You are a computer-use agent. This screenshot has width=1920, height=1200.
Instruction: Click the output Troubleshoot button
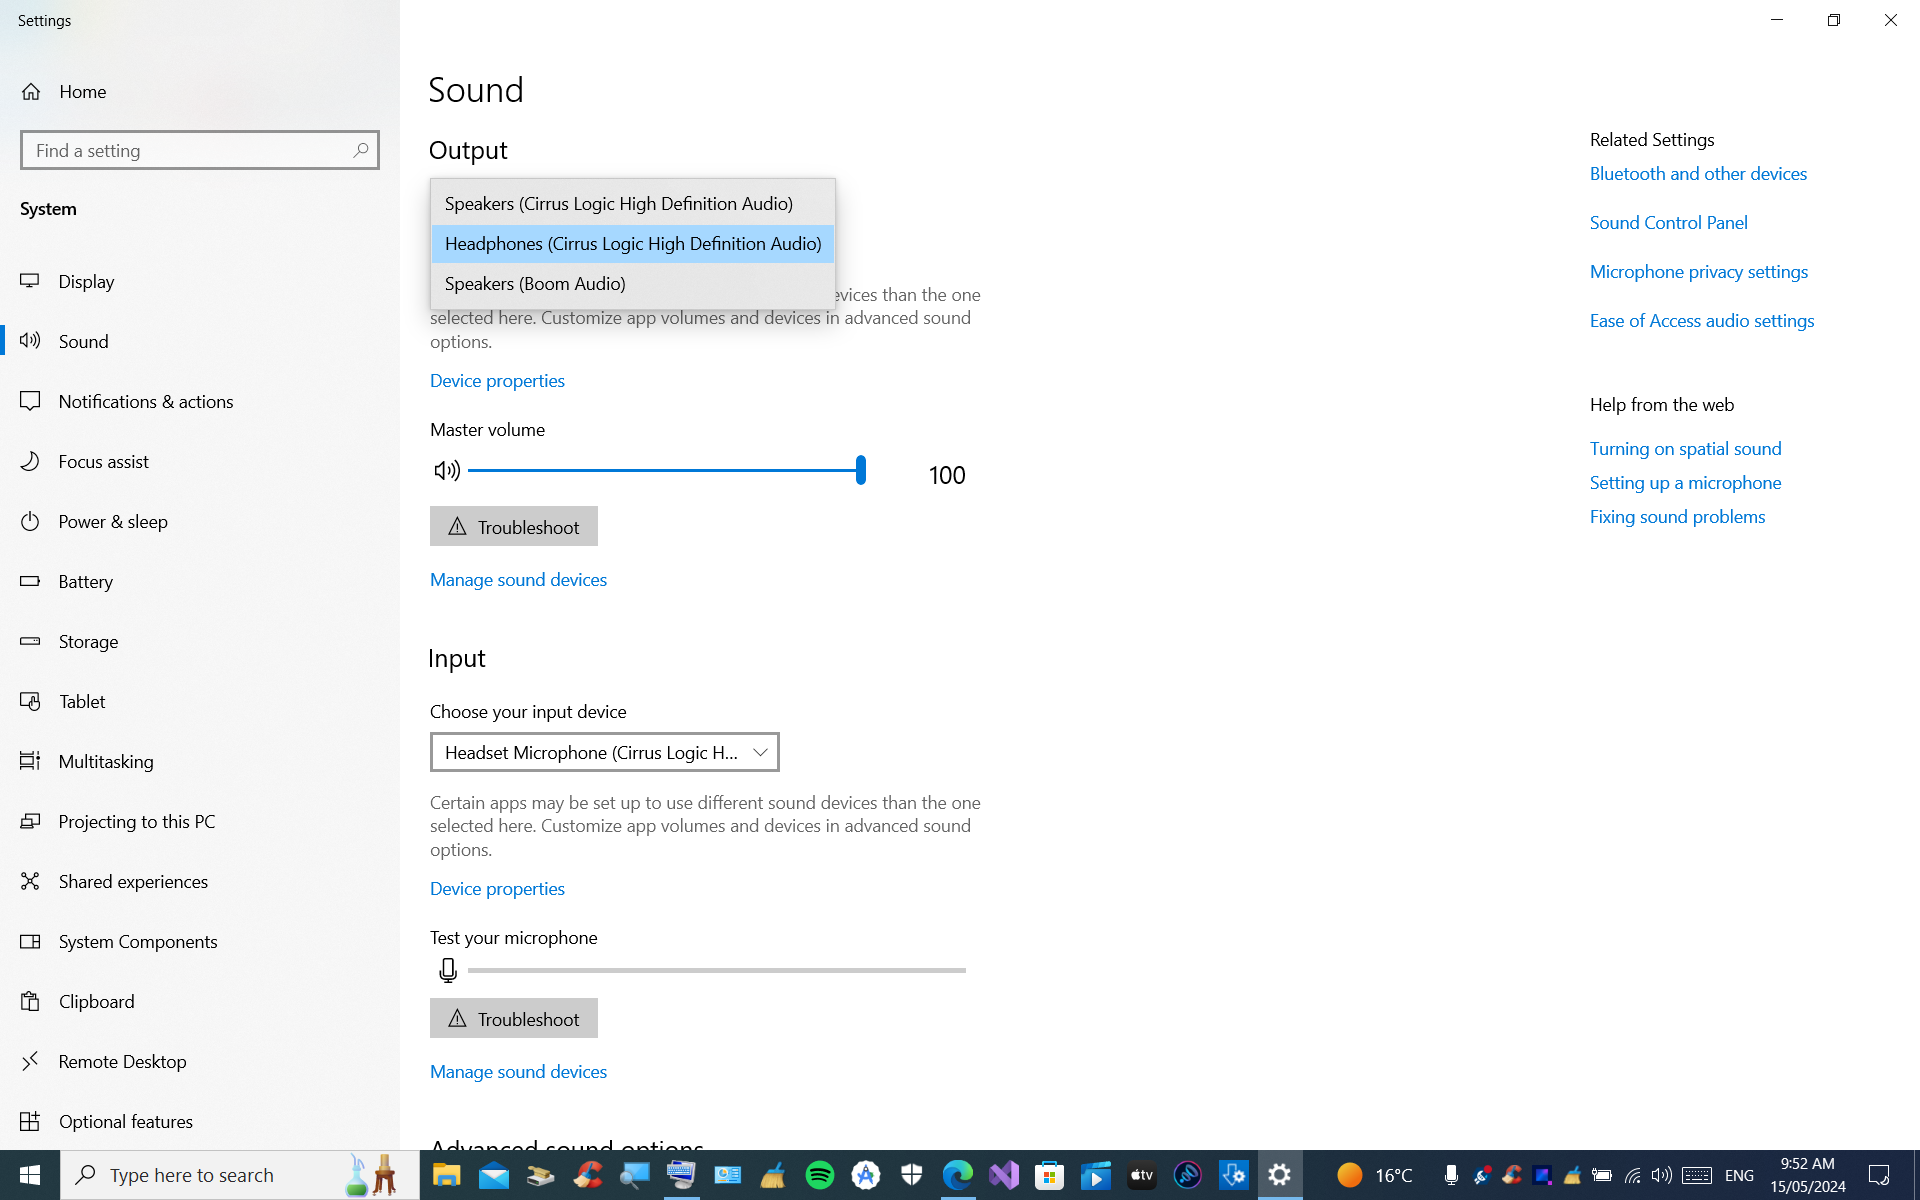[x=513, y=526]
